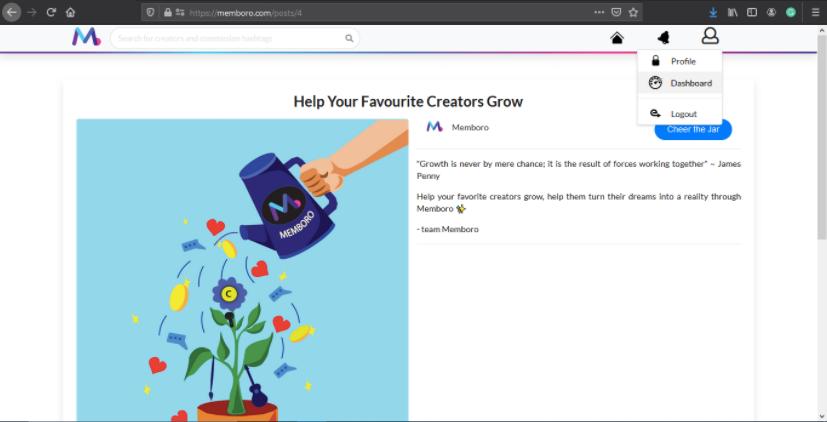
Task: Click the browser forward arrow
Action: point(32,12)
